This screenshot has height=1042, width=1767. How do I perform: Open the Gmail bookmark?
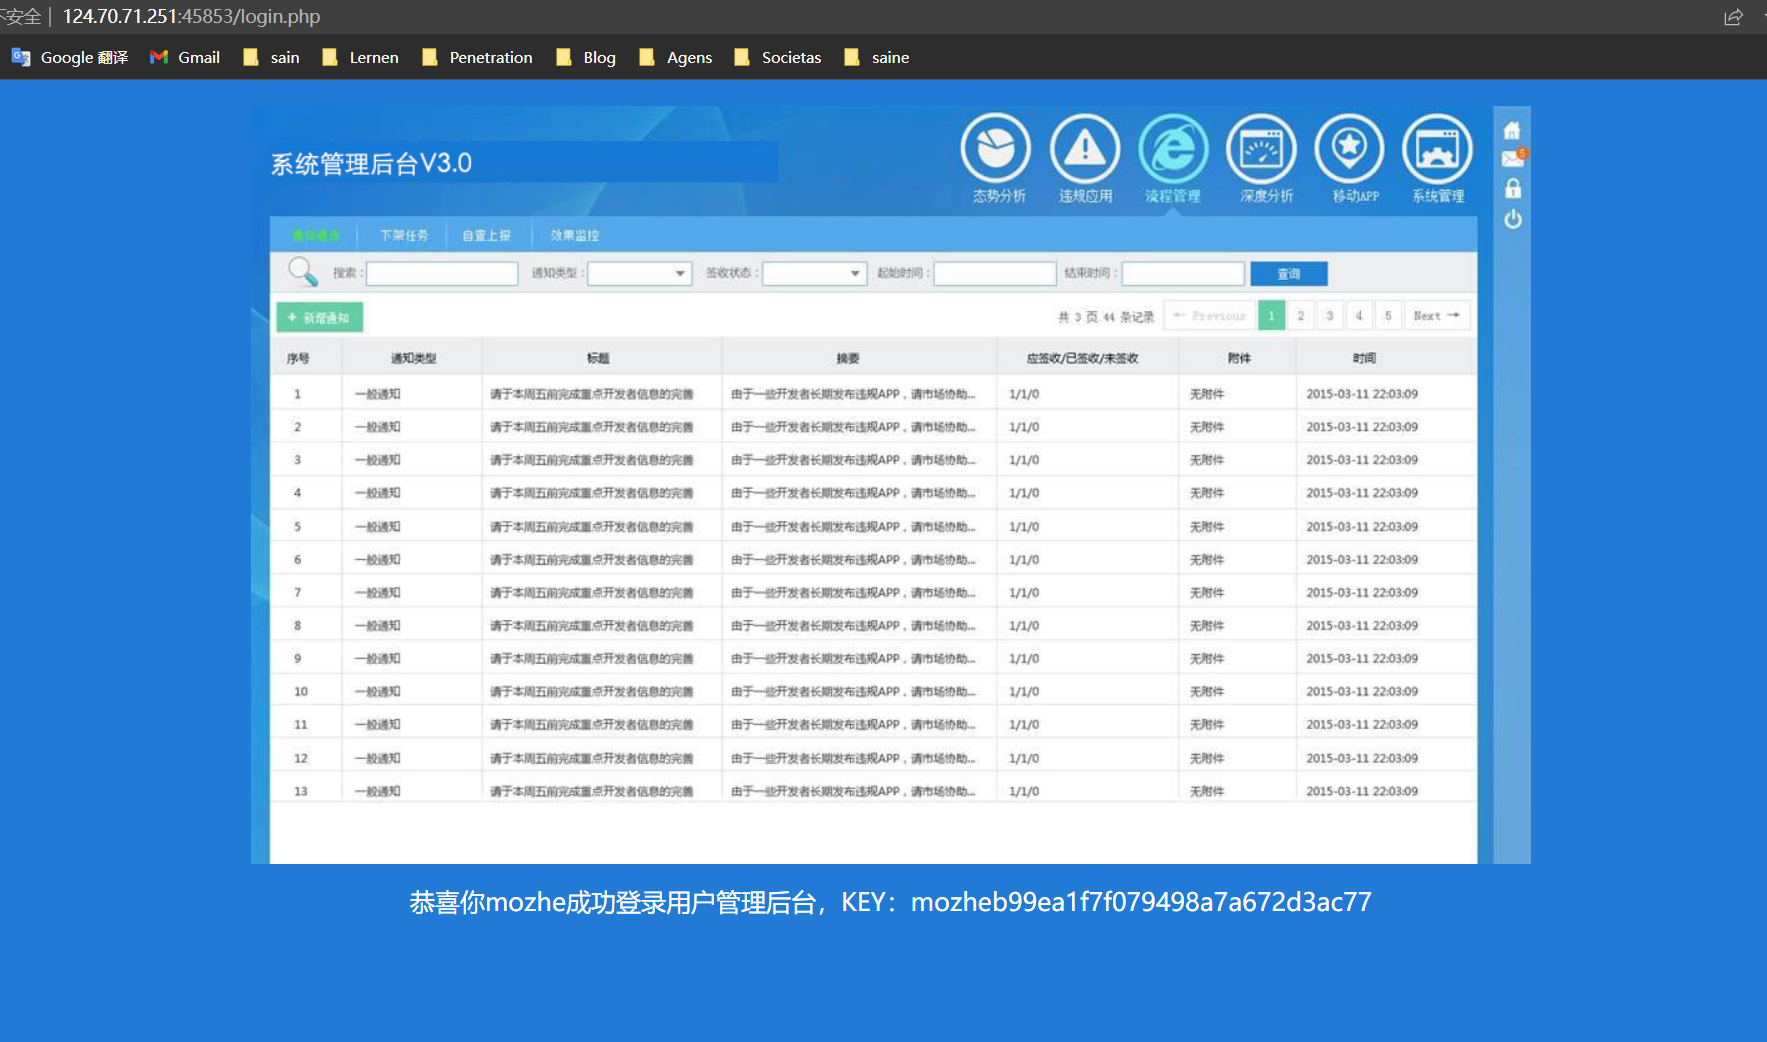tap(185, 57)
